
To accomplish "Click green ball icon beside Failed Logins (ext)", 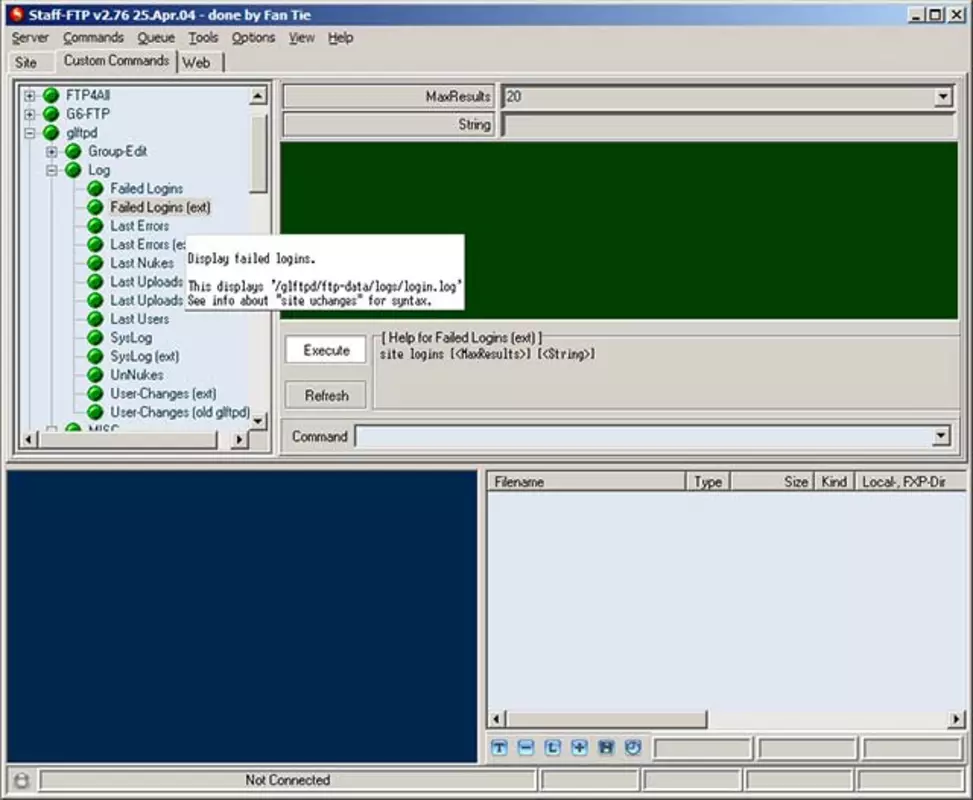I will (95, 207).
